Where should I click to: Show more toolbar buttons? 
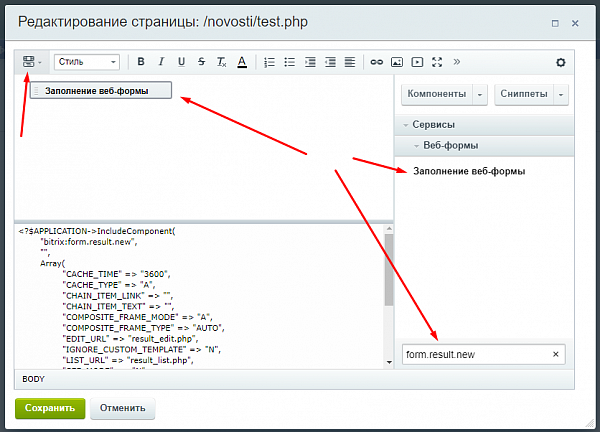(x=457, y=62)
